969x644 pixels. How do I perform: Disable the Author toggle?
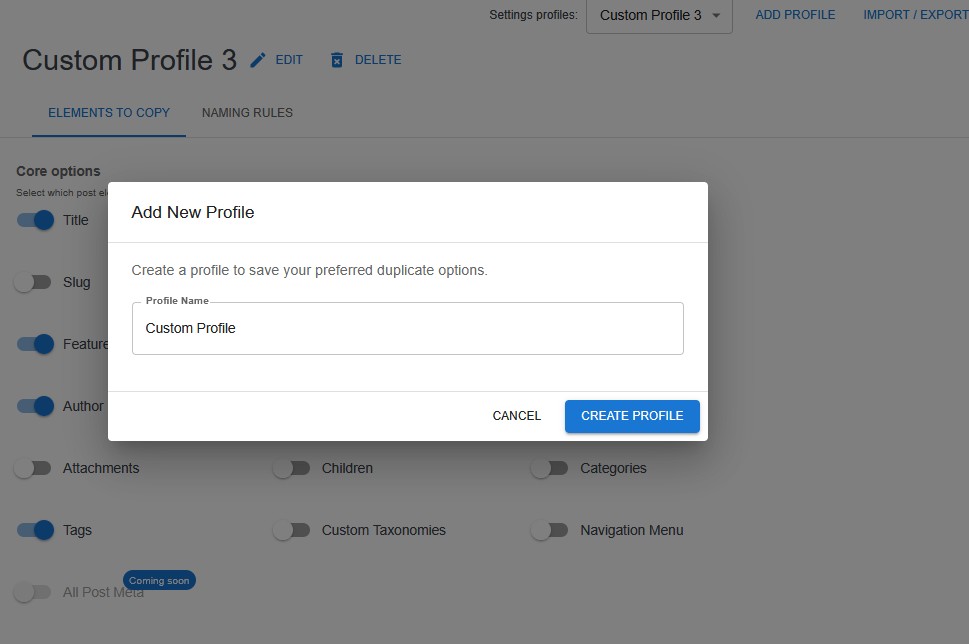35,406
